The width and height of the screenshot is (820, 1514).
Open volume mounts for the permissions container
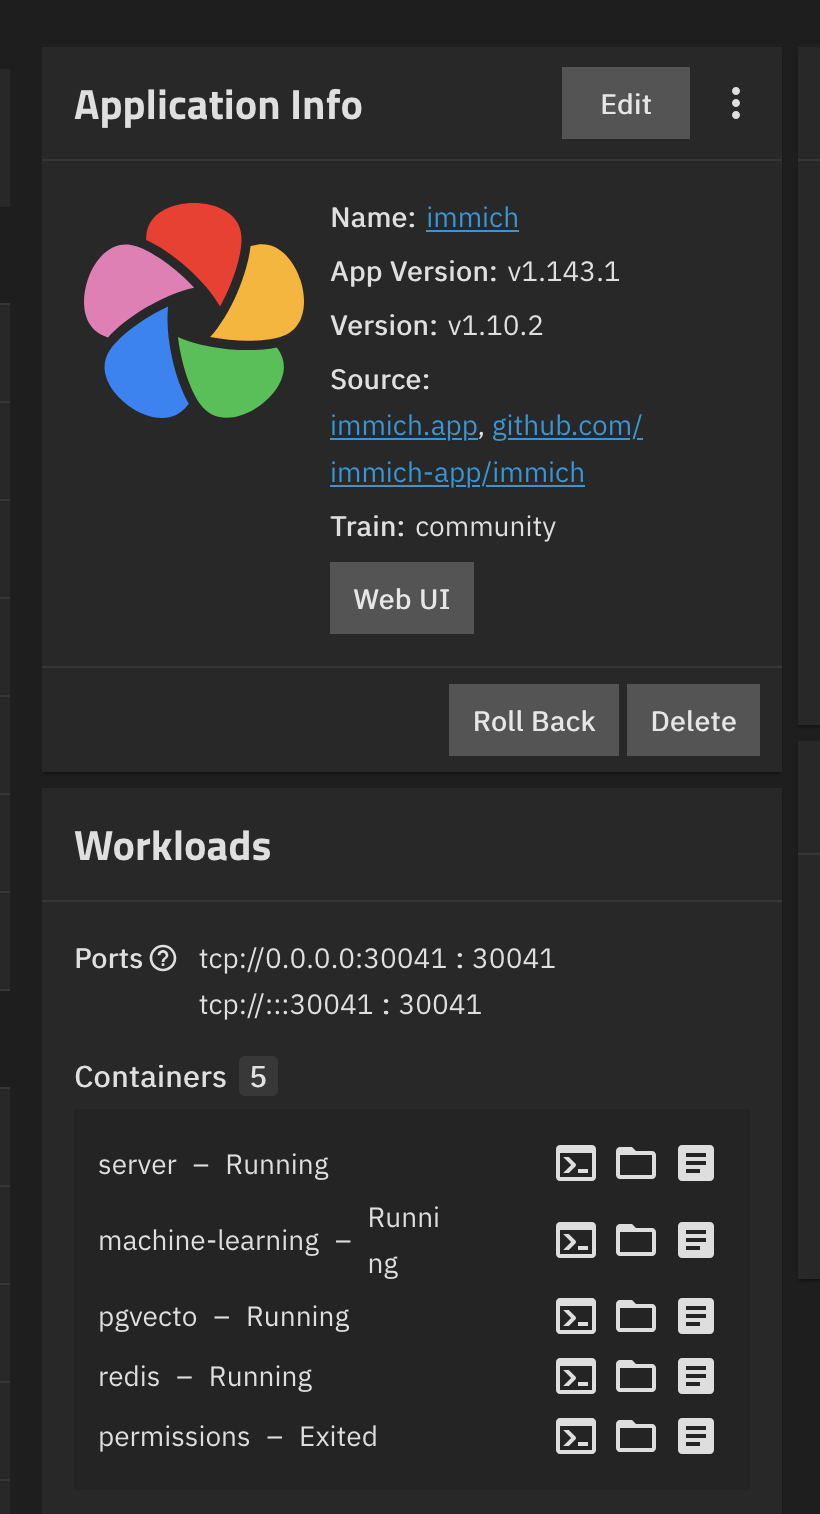(636, 1437)
